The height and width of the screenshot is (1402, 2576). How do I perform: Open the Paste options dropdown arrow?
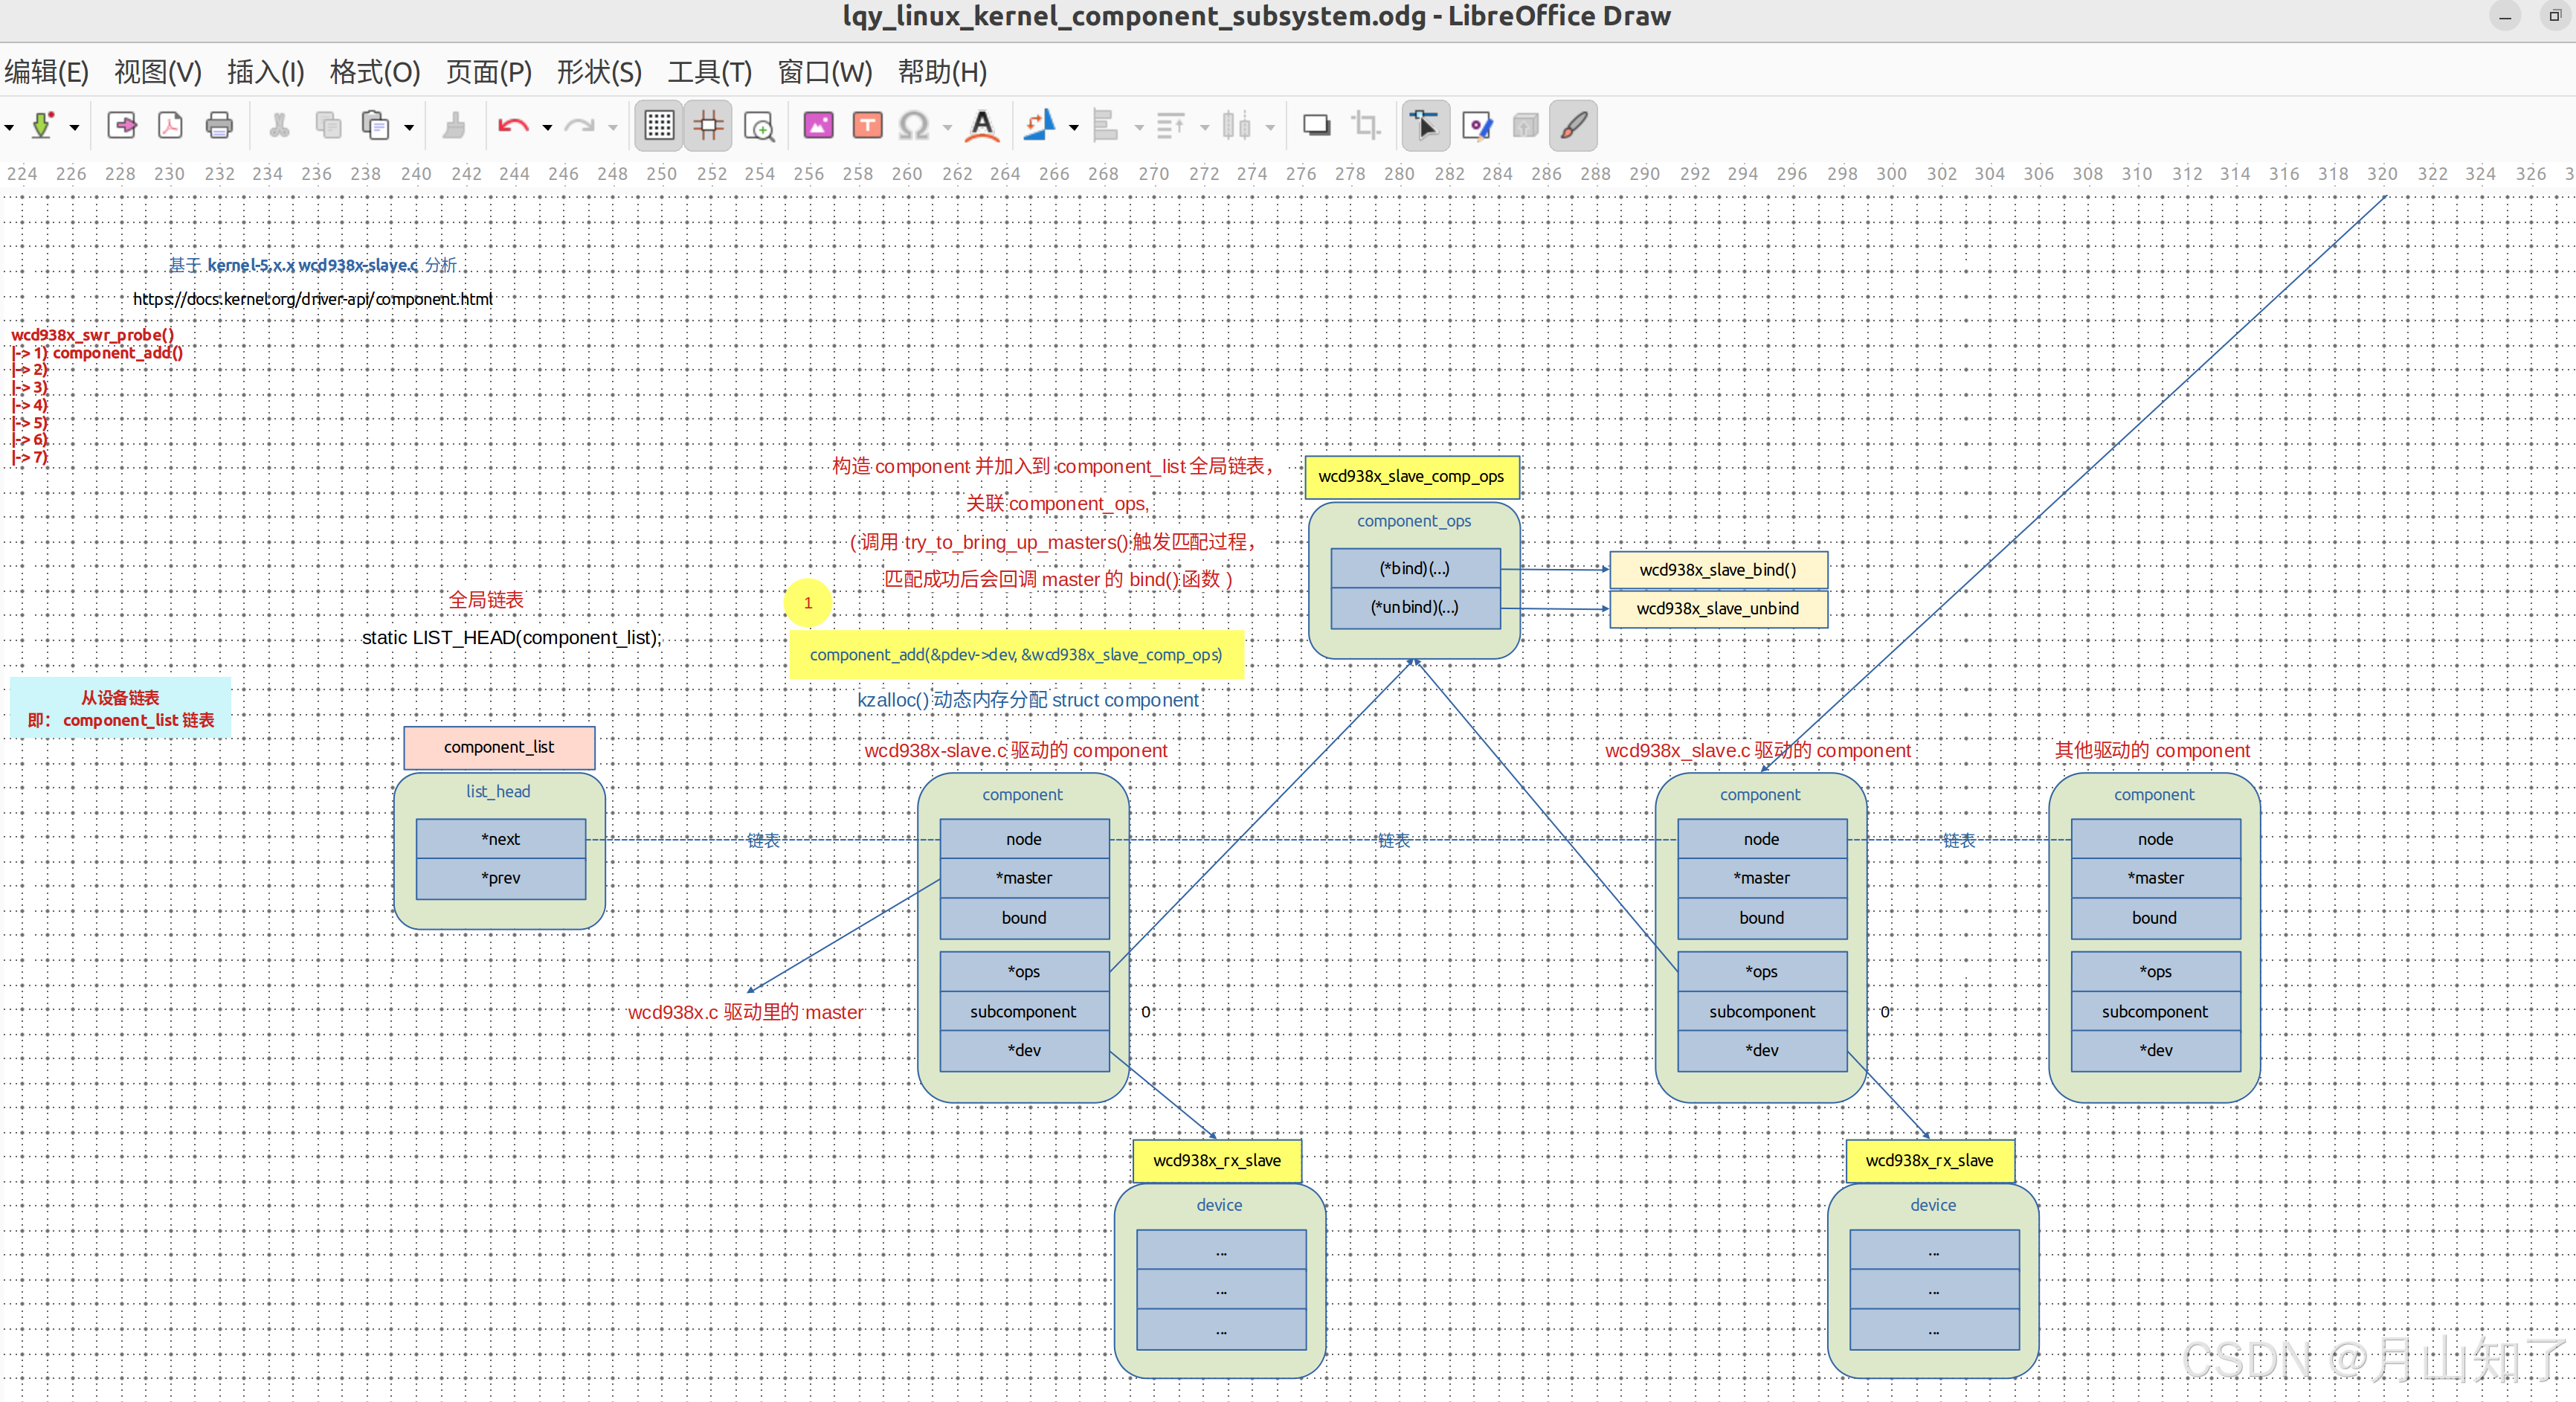point(409,127)
